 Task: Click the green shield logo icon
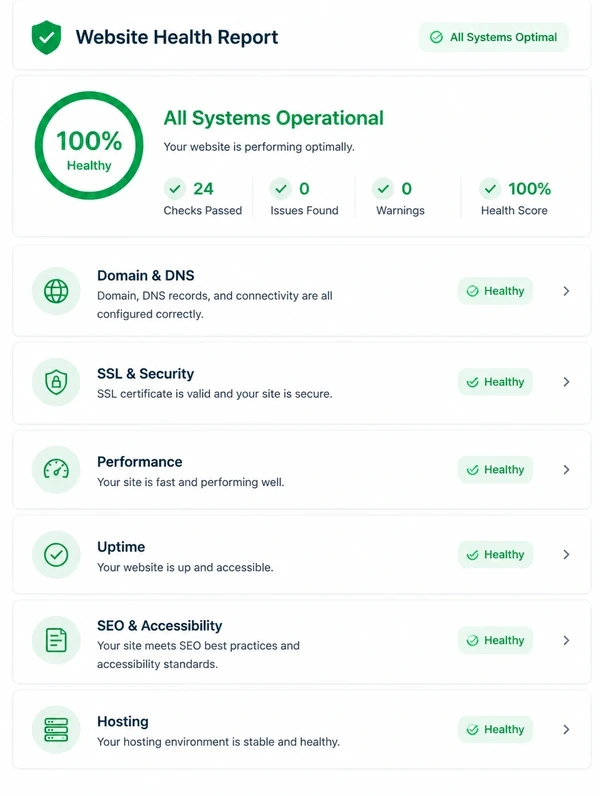[x=46, y=38]
